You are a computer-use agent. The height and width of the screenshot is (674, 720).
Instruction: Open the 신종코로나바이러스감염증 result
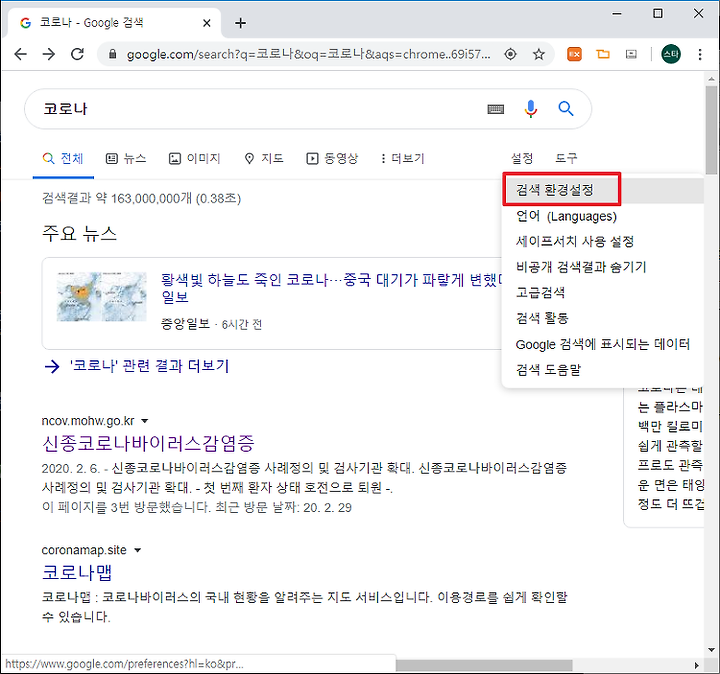click(148, 444)
